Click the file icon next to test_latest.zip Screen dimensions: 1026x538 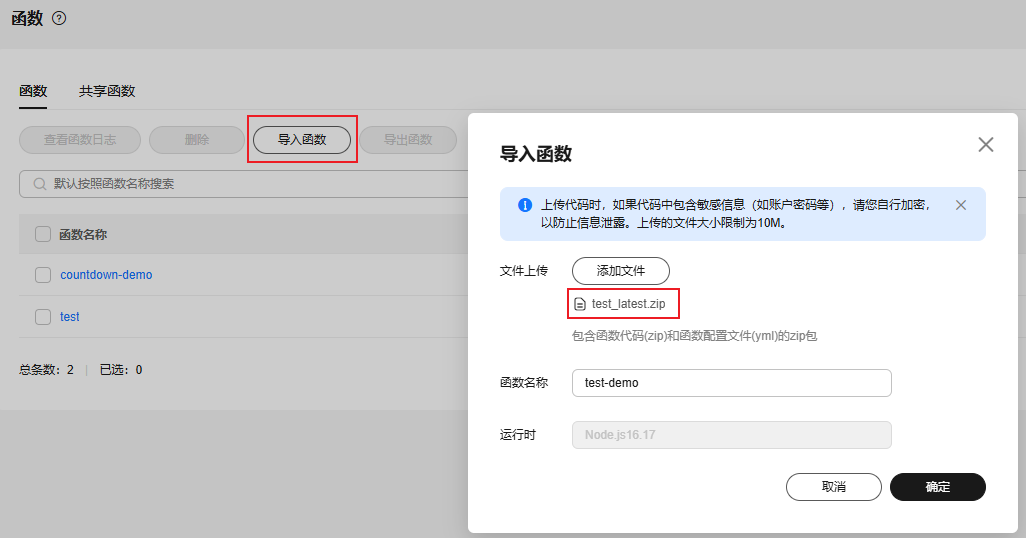(x=579, y=303)
